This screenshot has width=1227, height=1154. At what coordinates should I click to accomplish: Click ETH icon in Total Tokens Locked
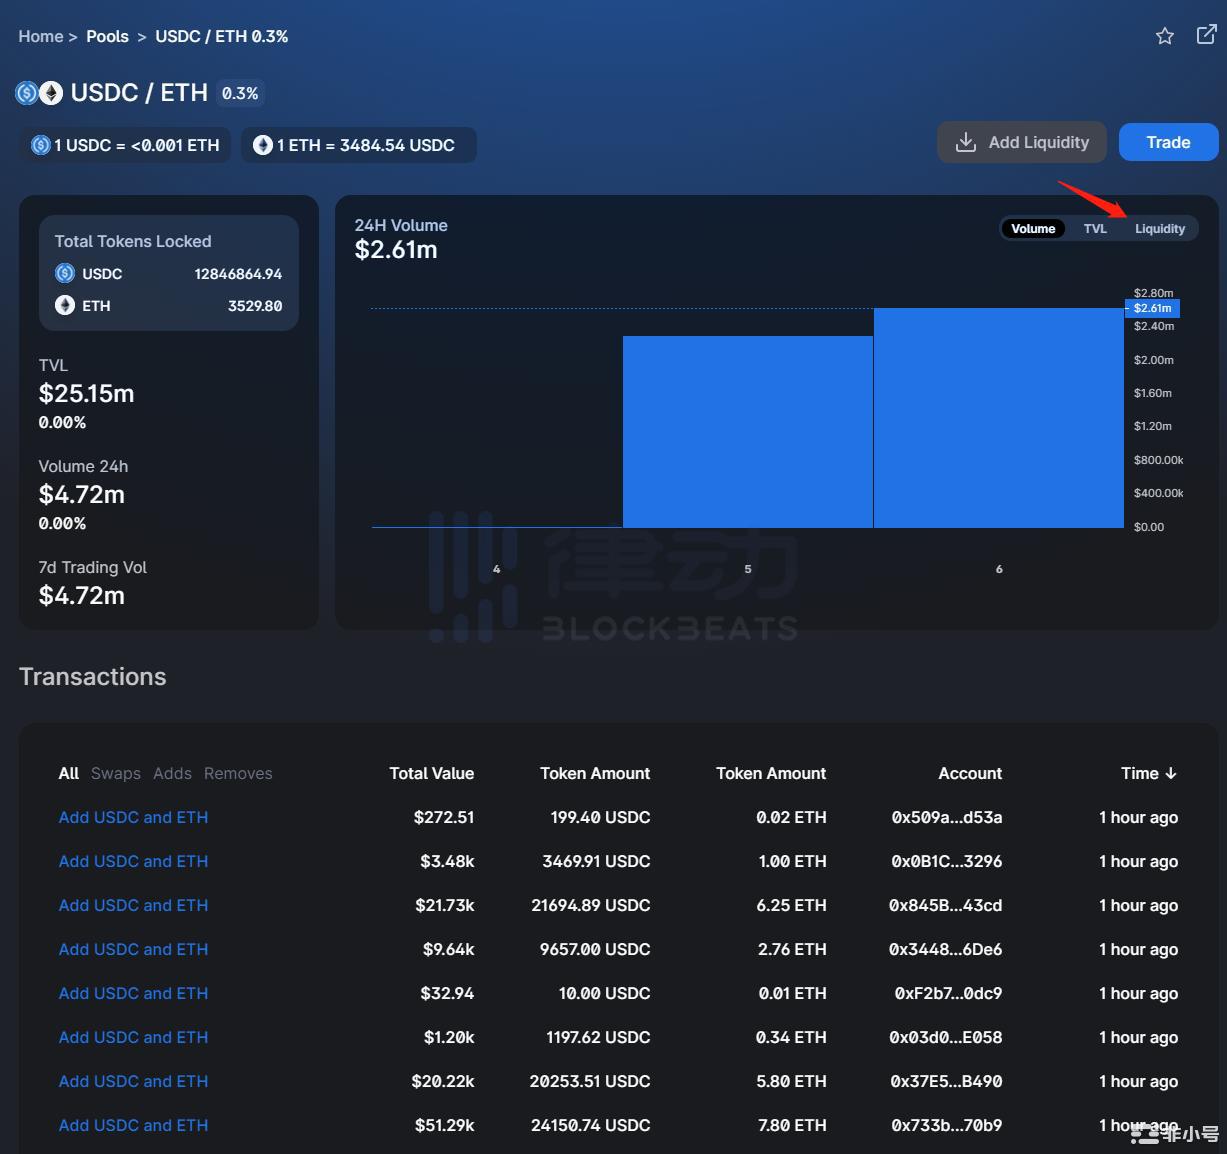[x=65, y=305]
